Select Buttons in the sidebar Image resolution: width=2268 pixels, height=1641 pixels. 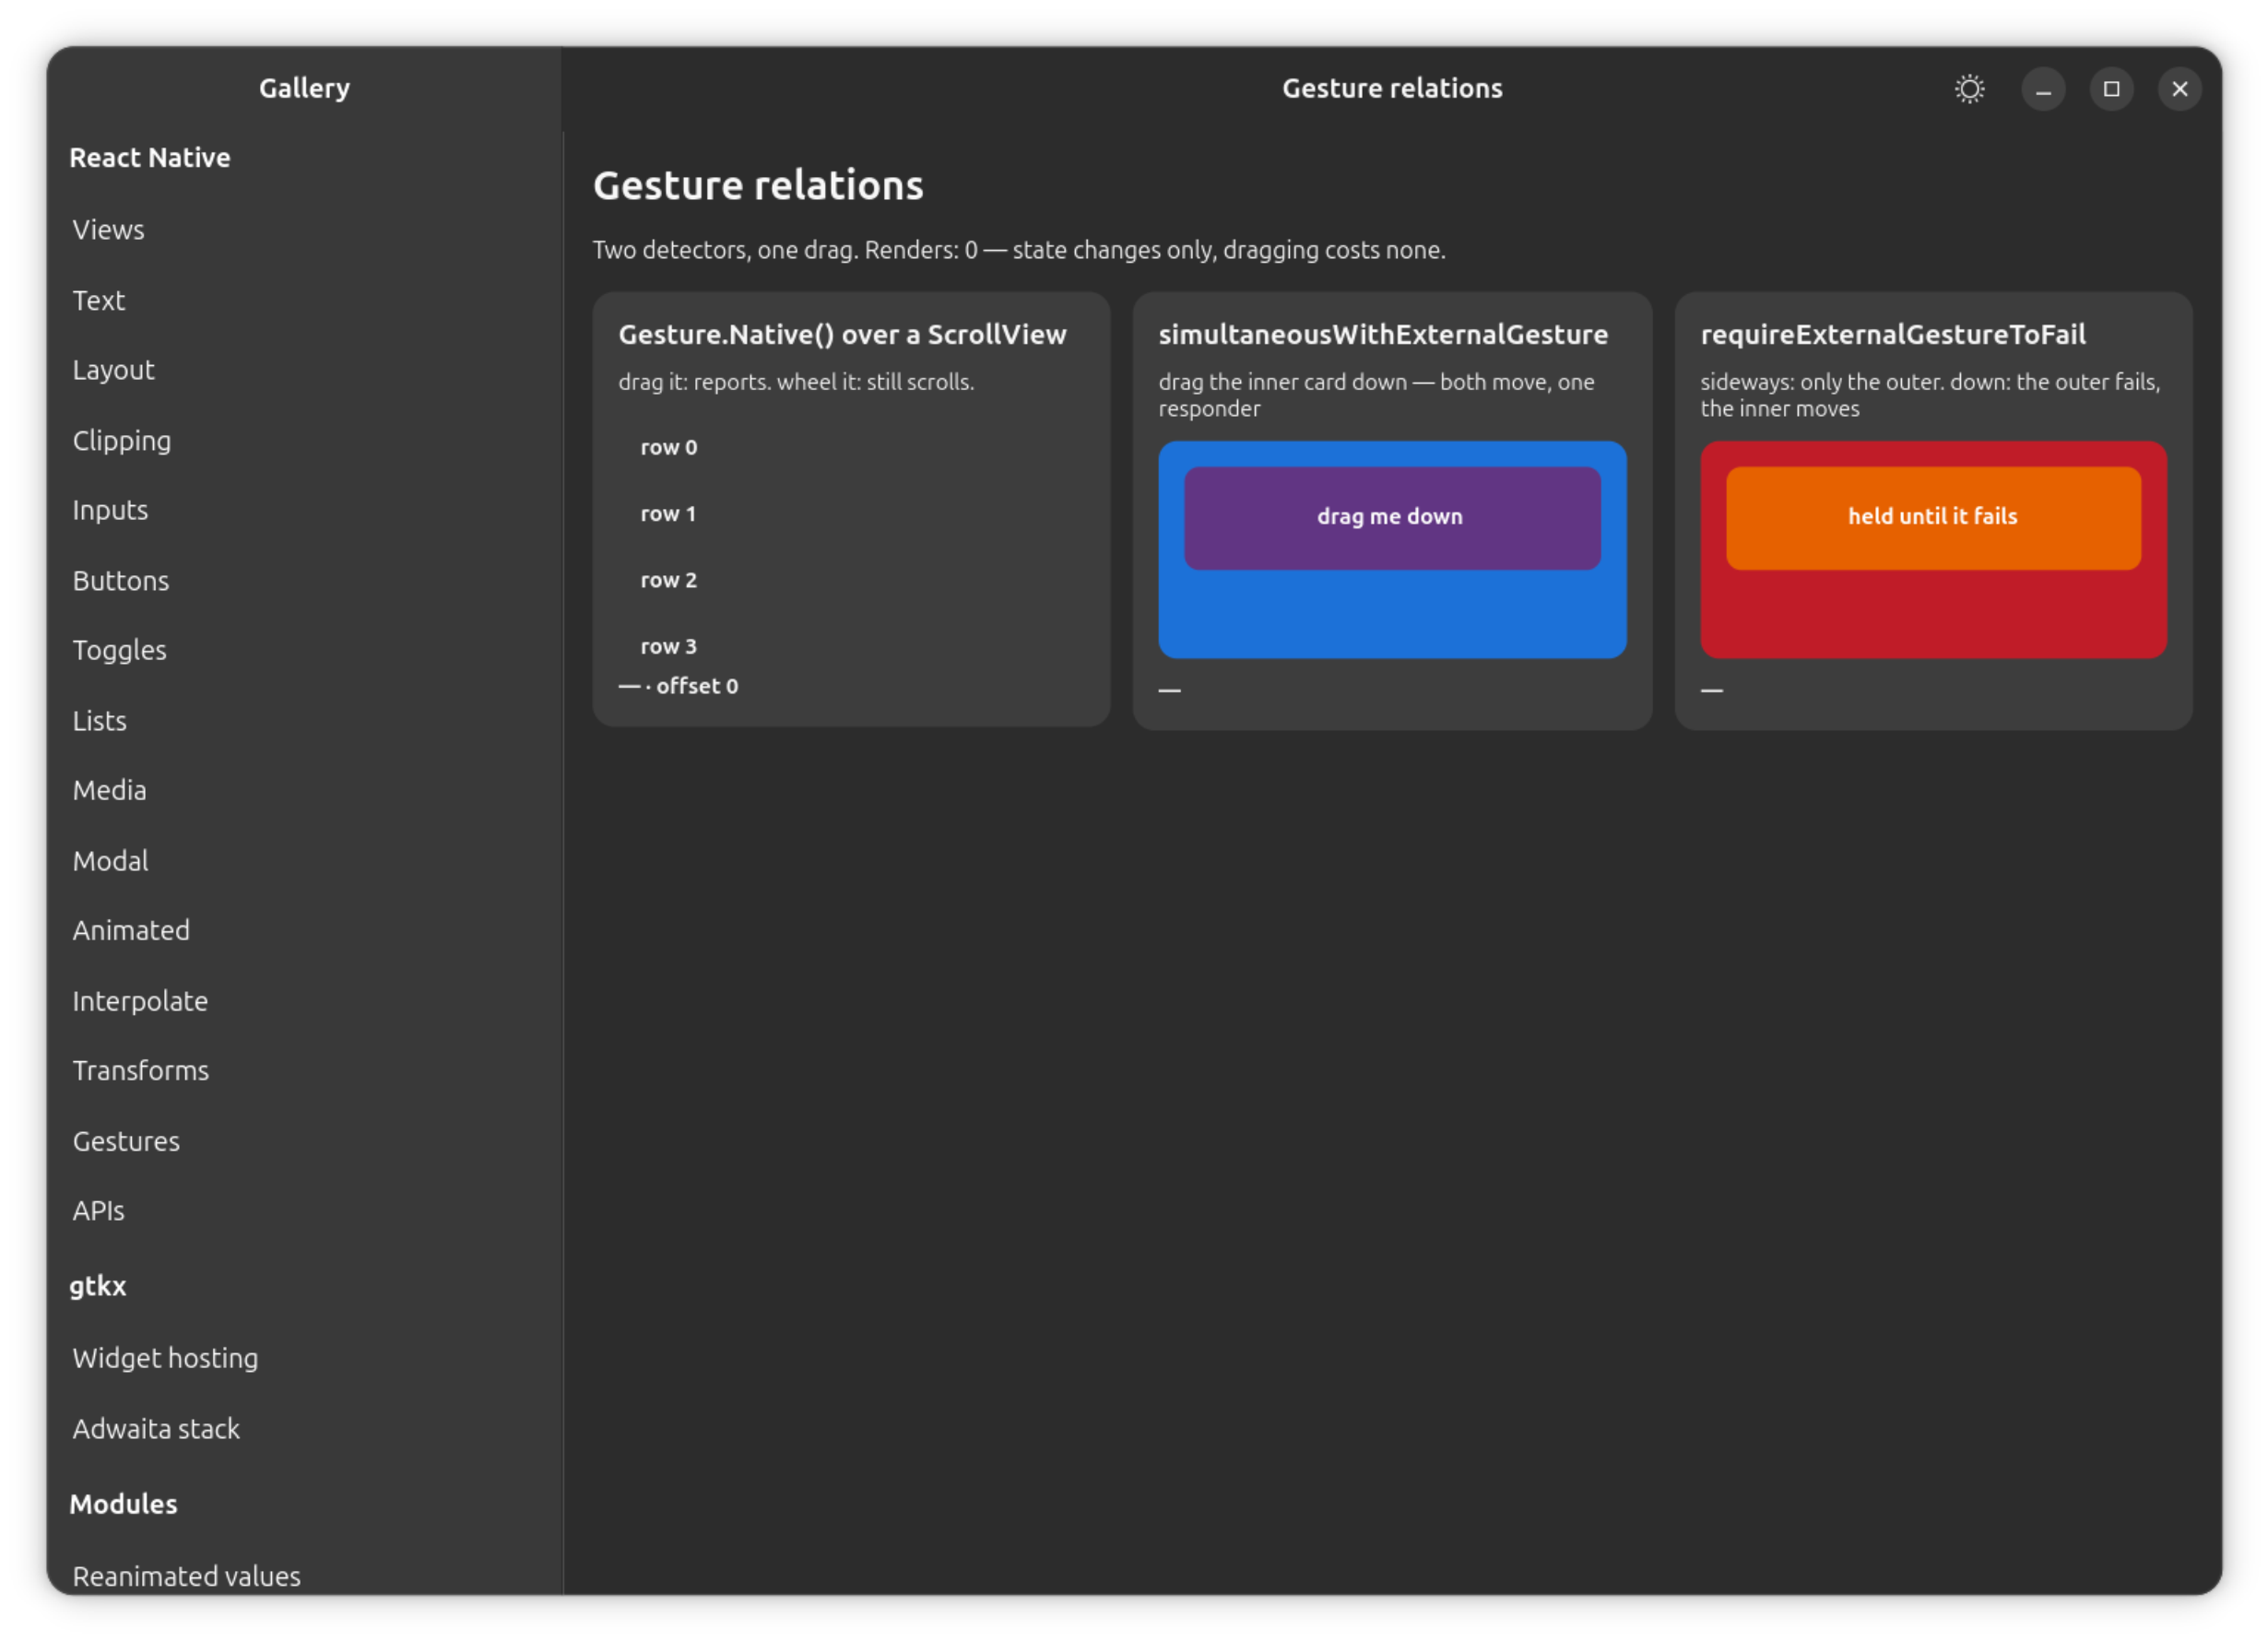(x=304, y=580)
